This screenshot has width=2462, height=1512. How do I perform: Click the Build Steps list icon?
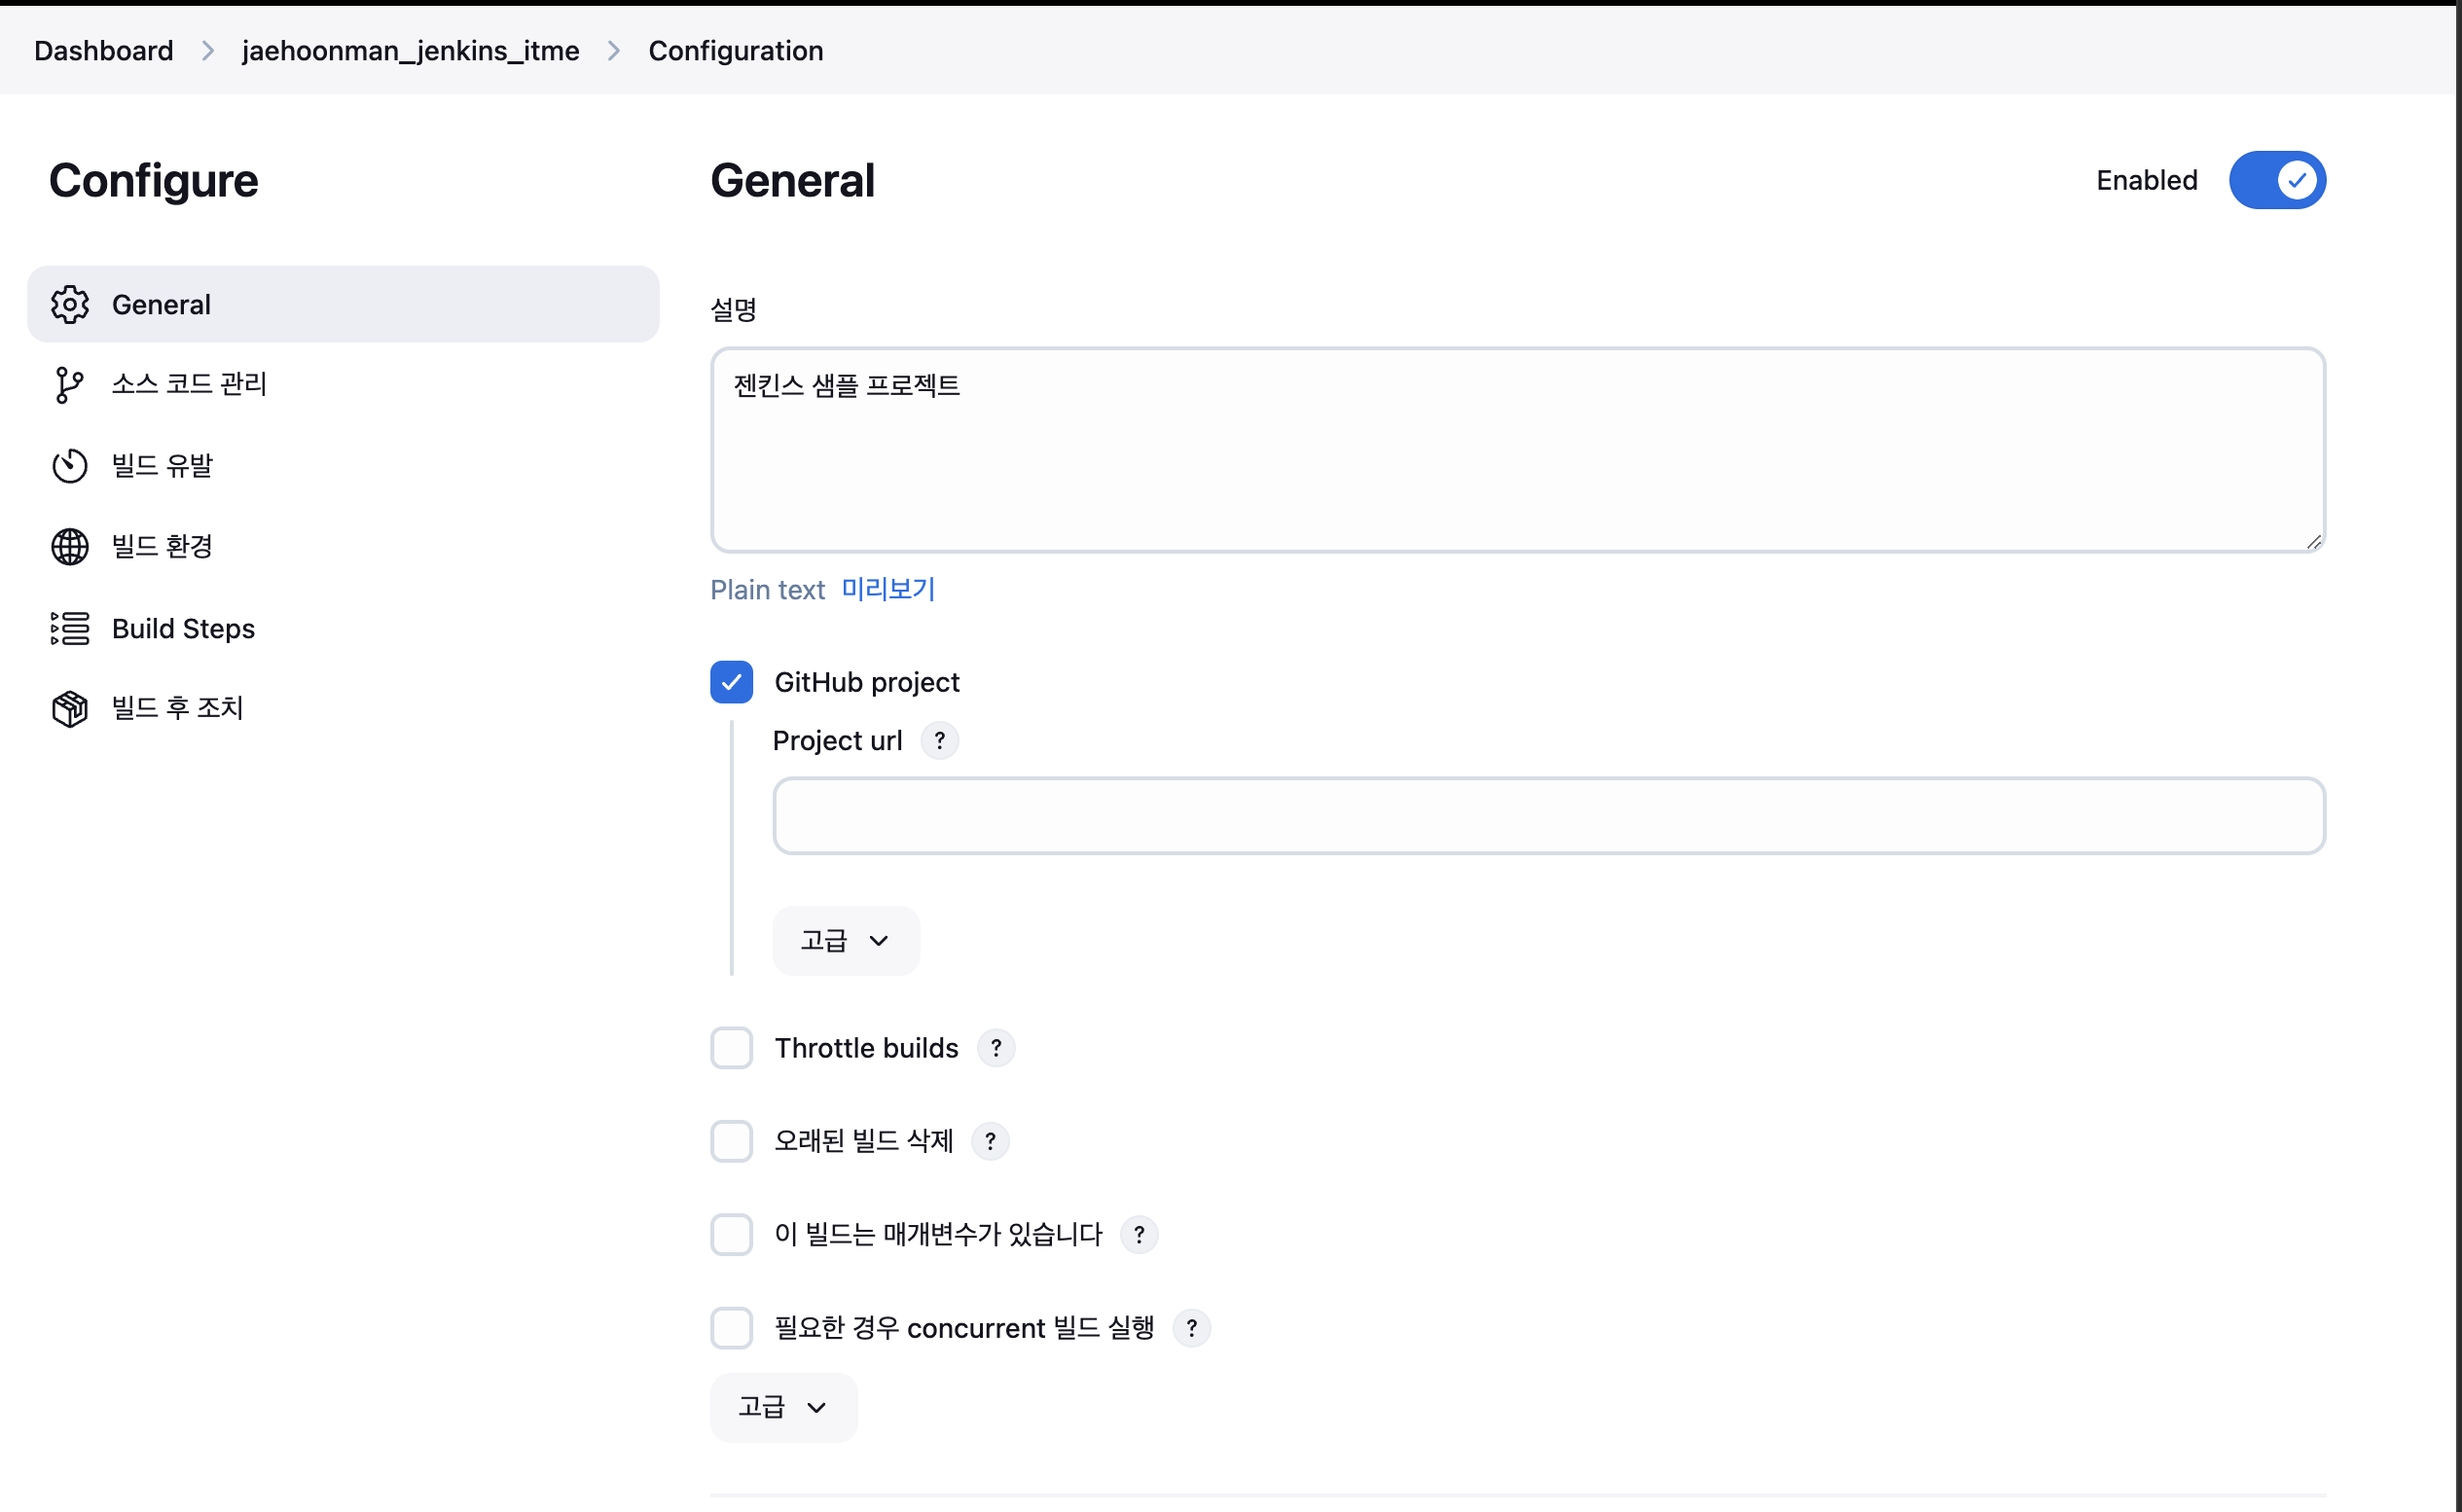click(x=70, y=628)
